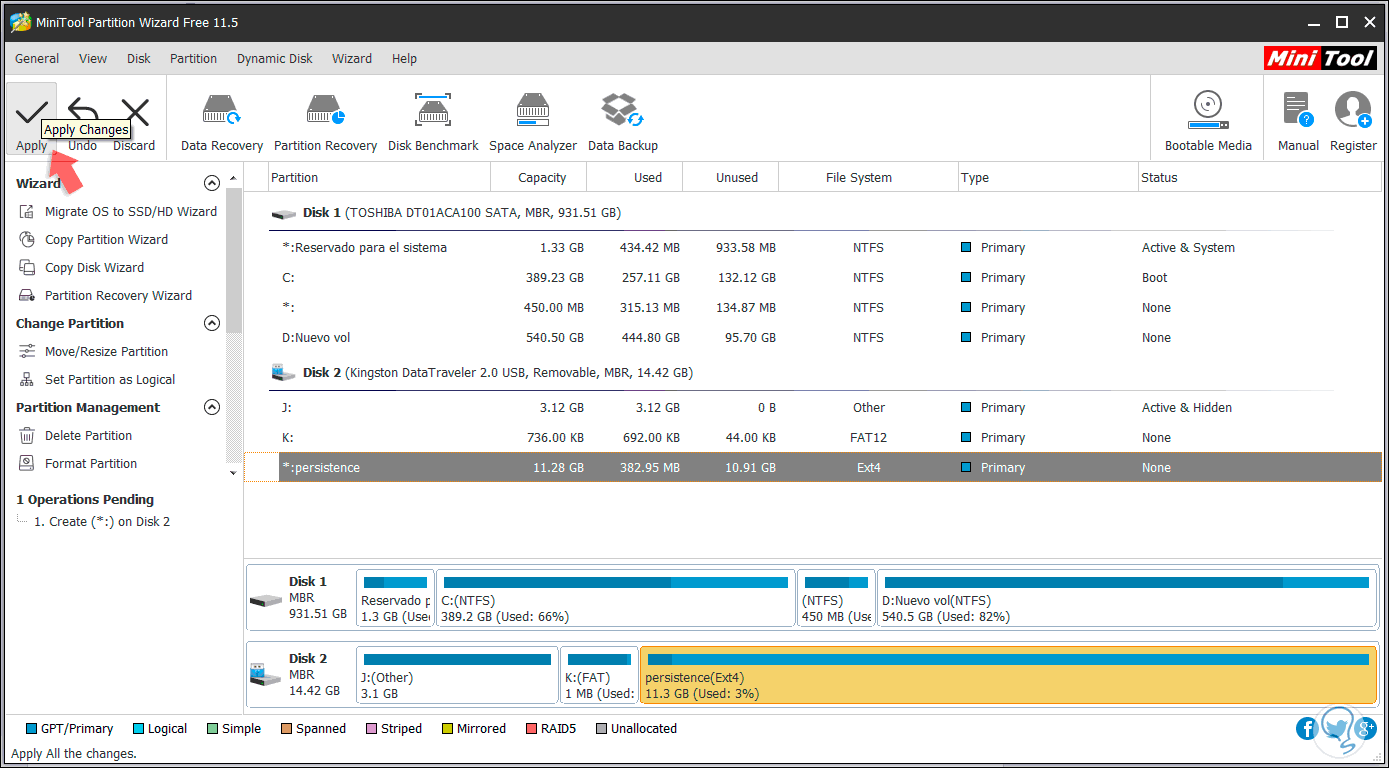Collapse the Change Partition section
Image resolution: width=1389 pixels, height=768 pixels.
[x=211, y=323]
